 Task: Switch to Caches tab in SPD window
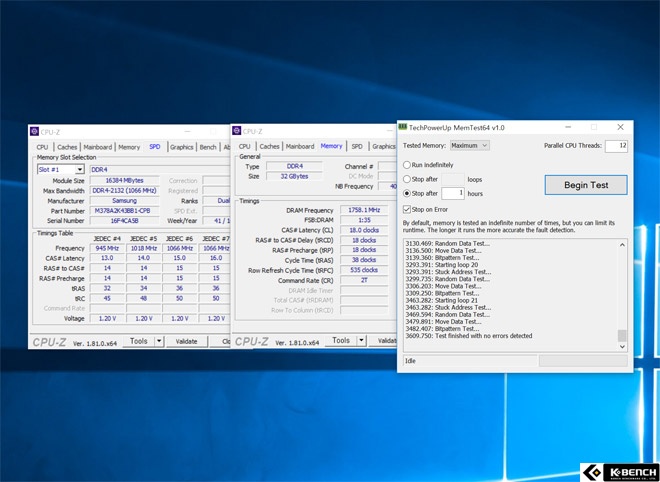67,147
